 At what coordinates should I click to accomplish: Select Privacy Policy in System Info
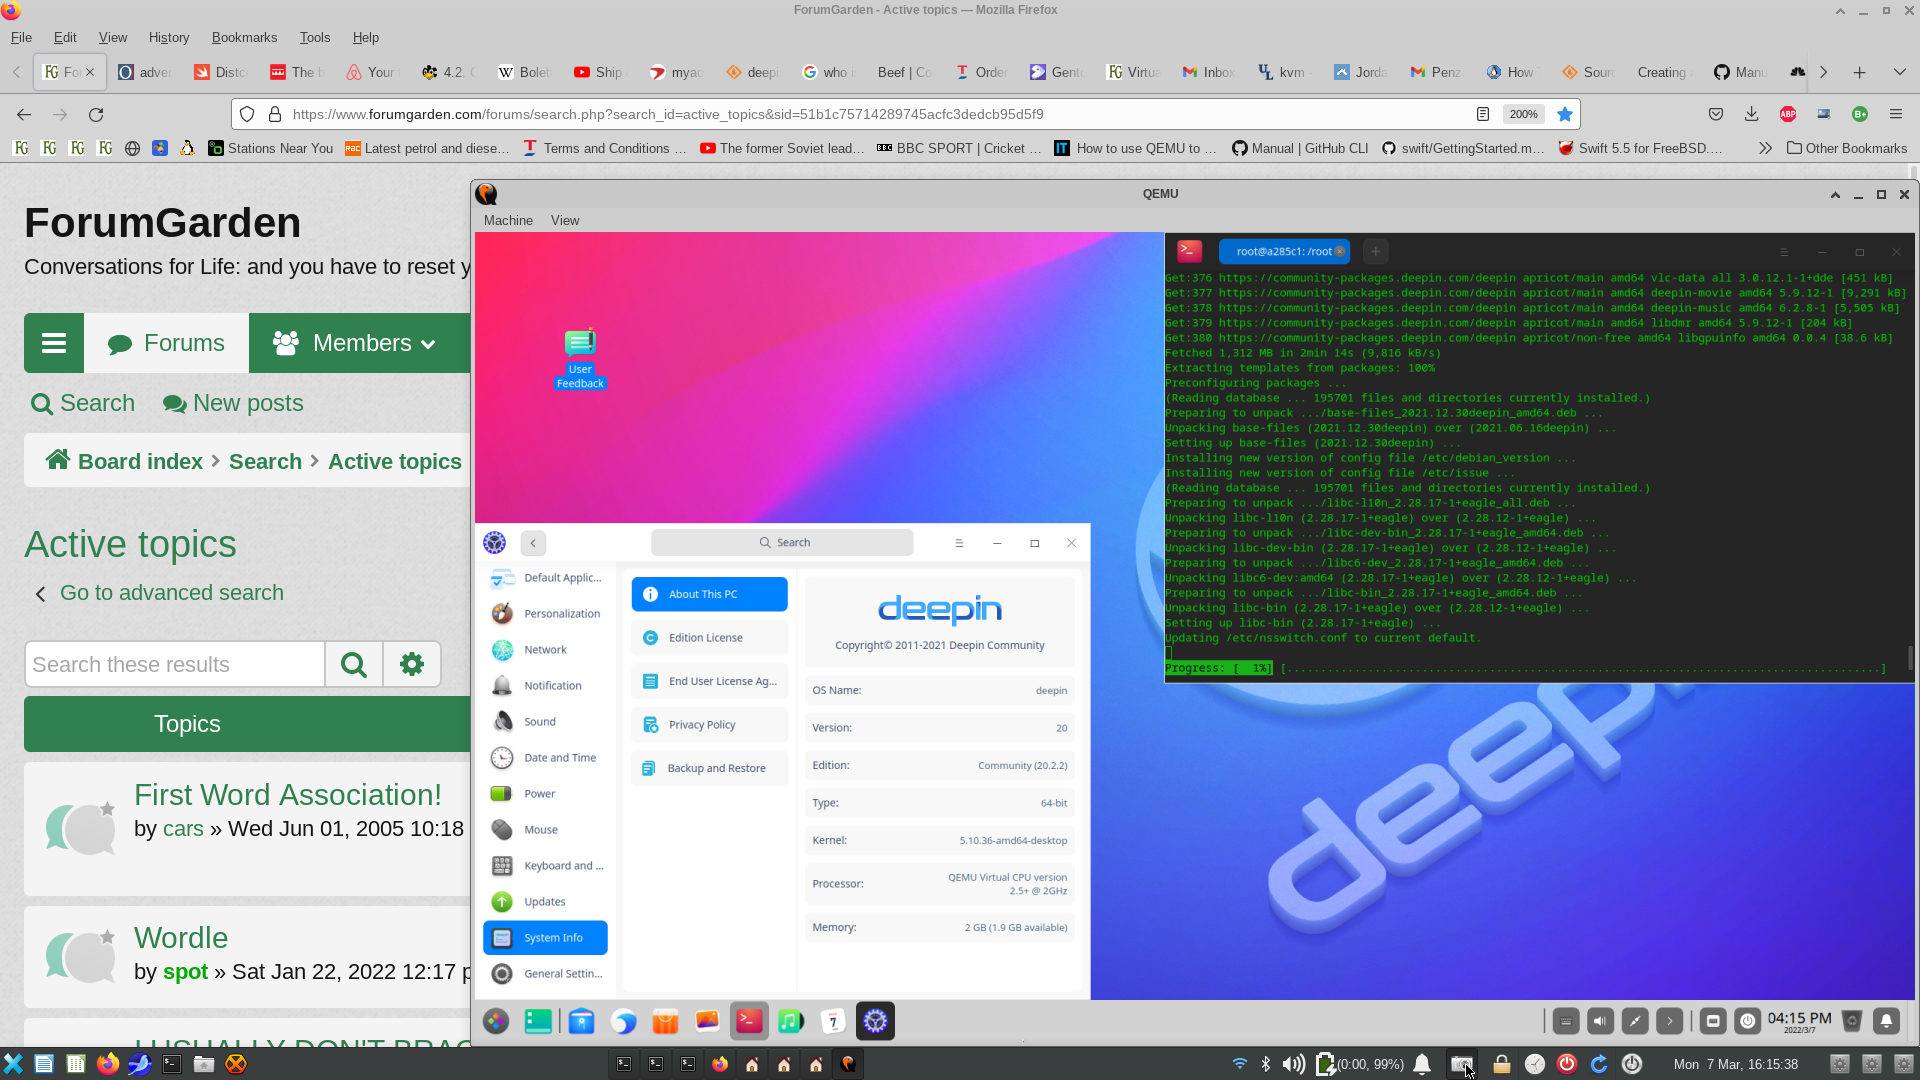709,725
